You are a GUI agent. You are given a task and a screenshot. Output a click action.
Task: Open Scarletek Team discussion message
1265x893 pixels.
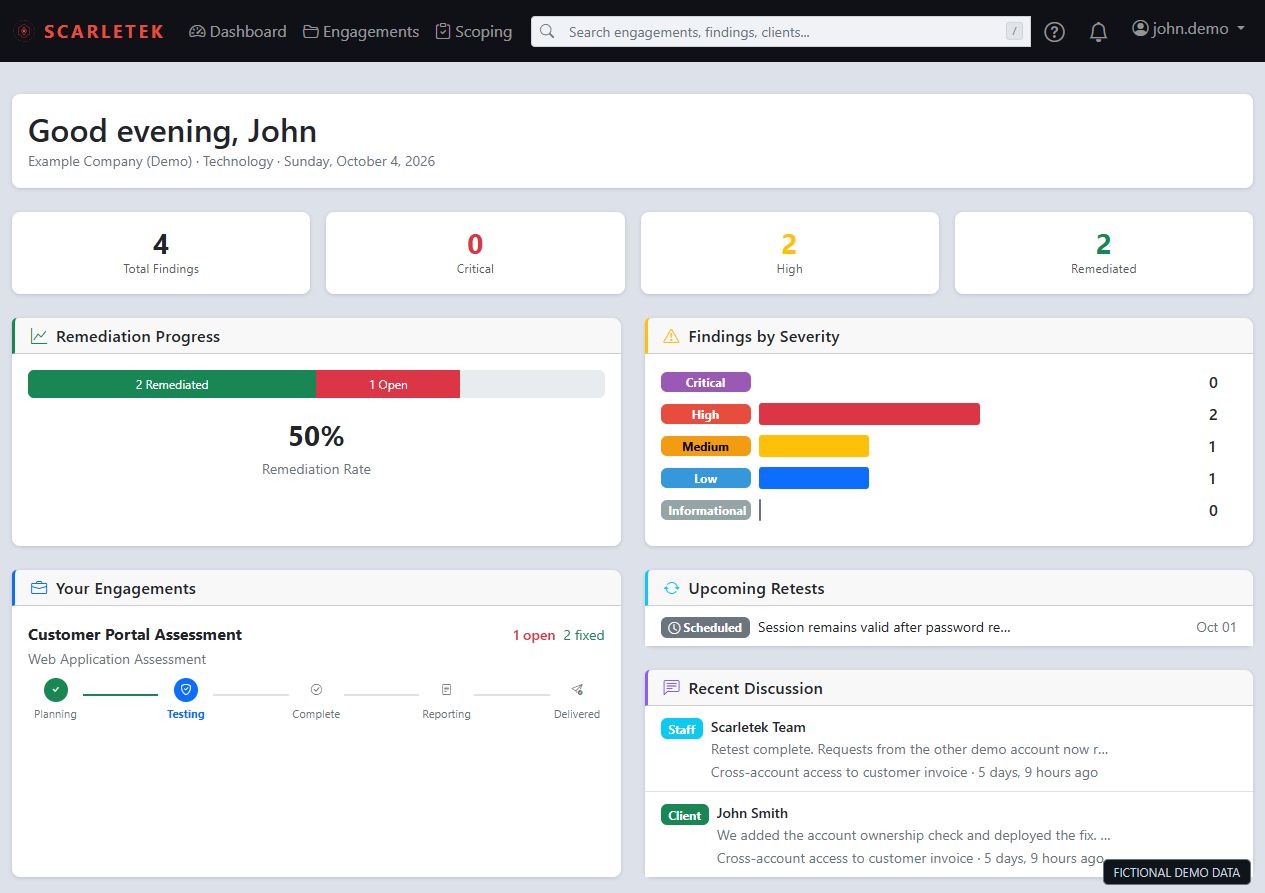949,749
